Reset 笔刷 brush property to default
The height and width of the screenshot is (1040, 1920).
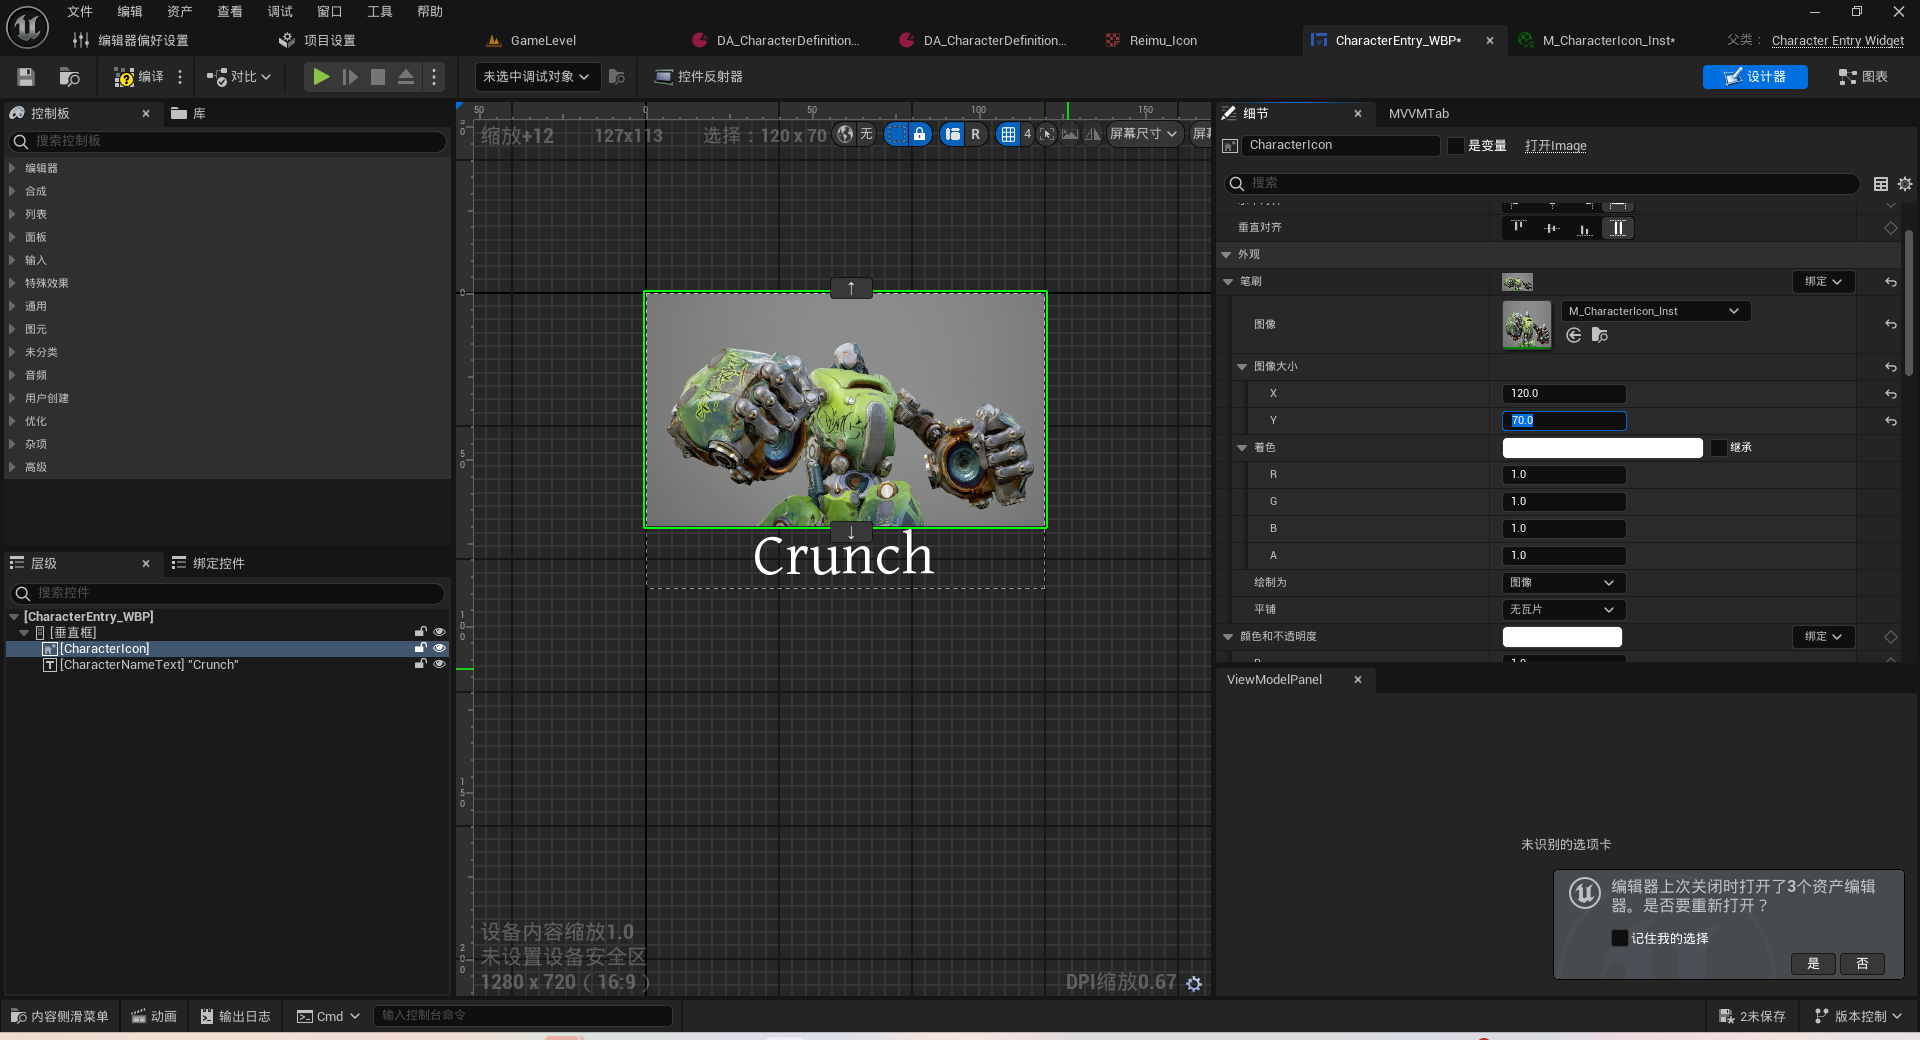tap(1891, 282)
